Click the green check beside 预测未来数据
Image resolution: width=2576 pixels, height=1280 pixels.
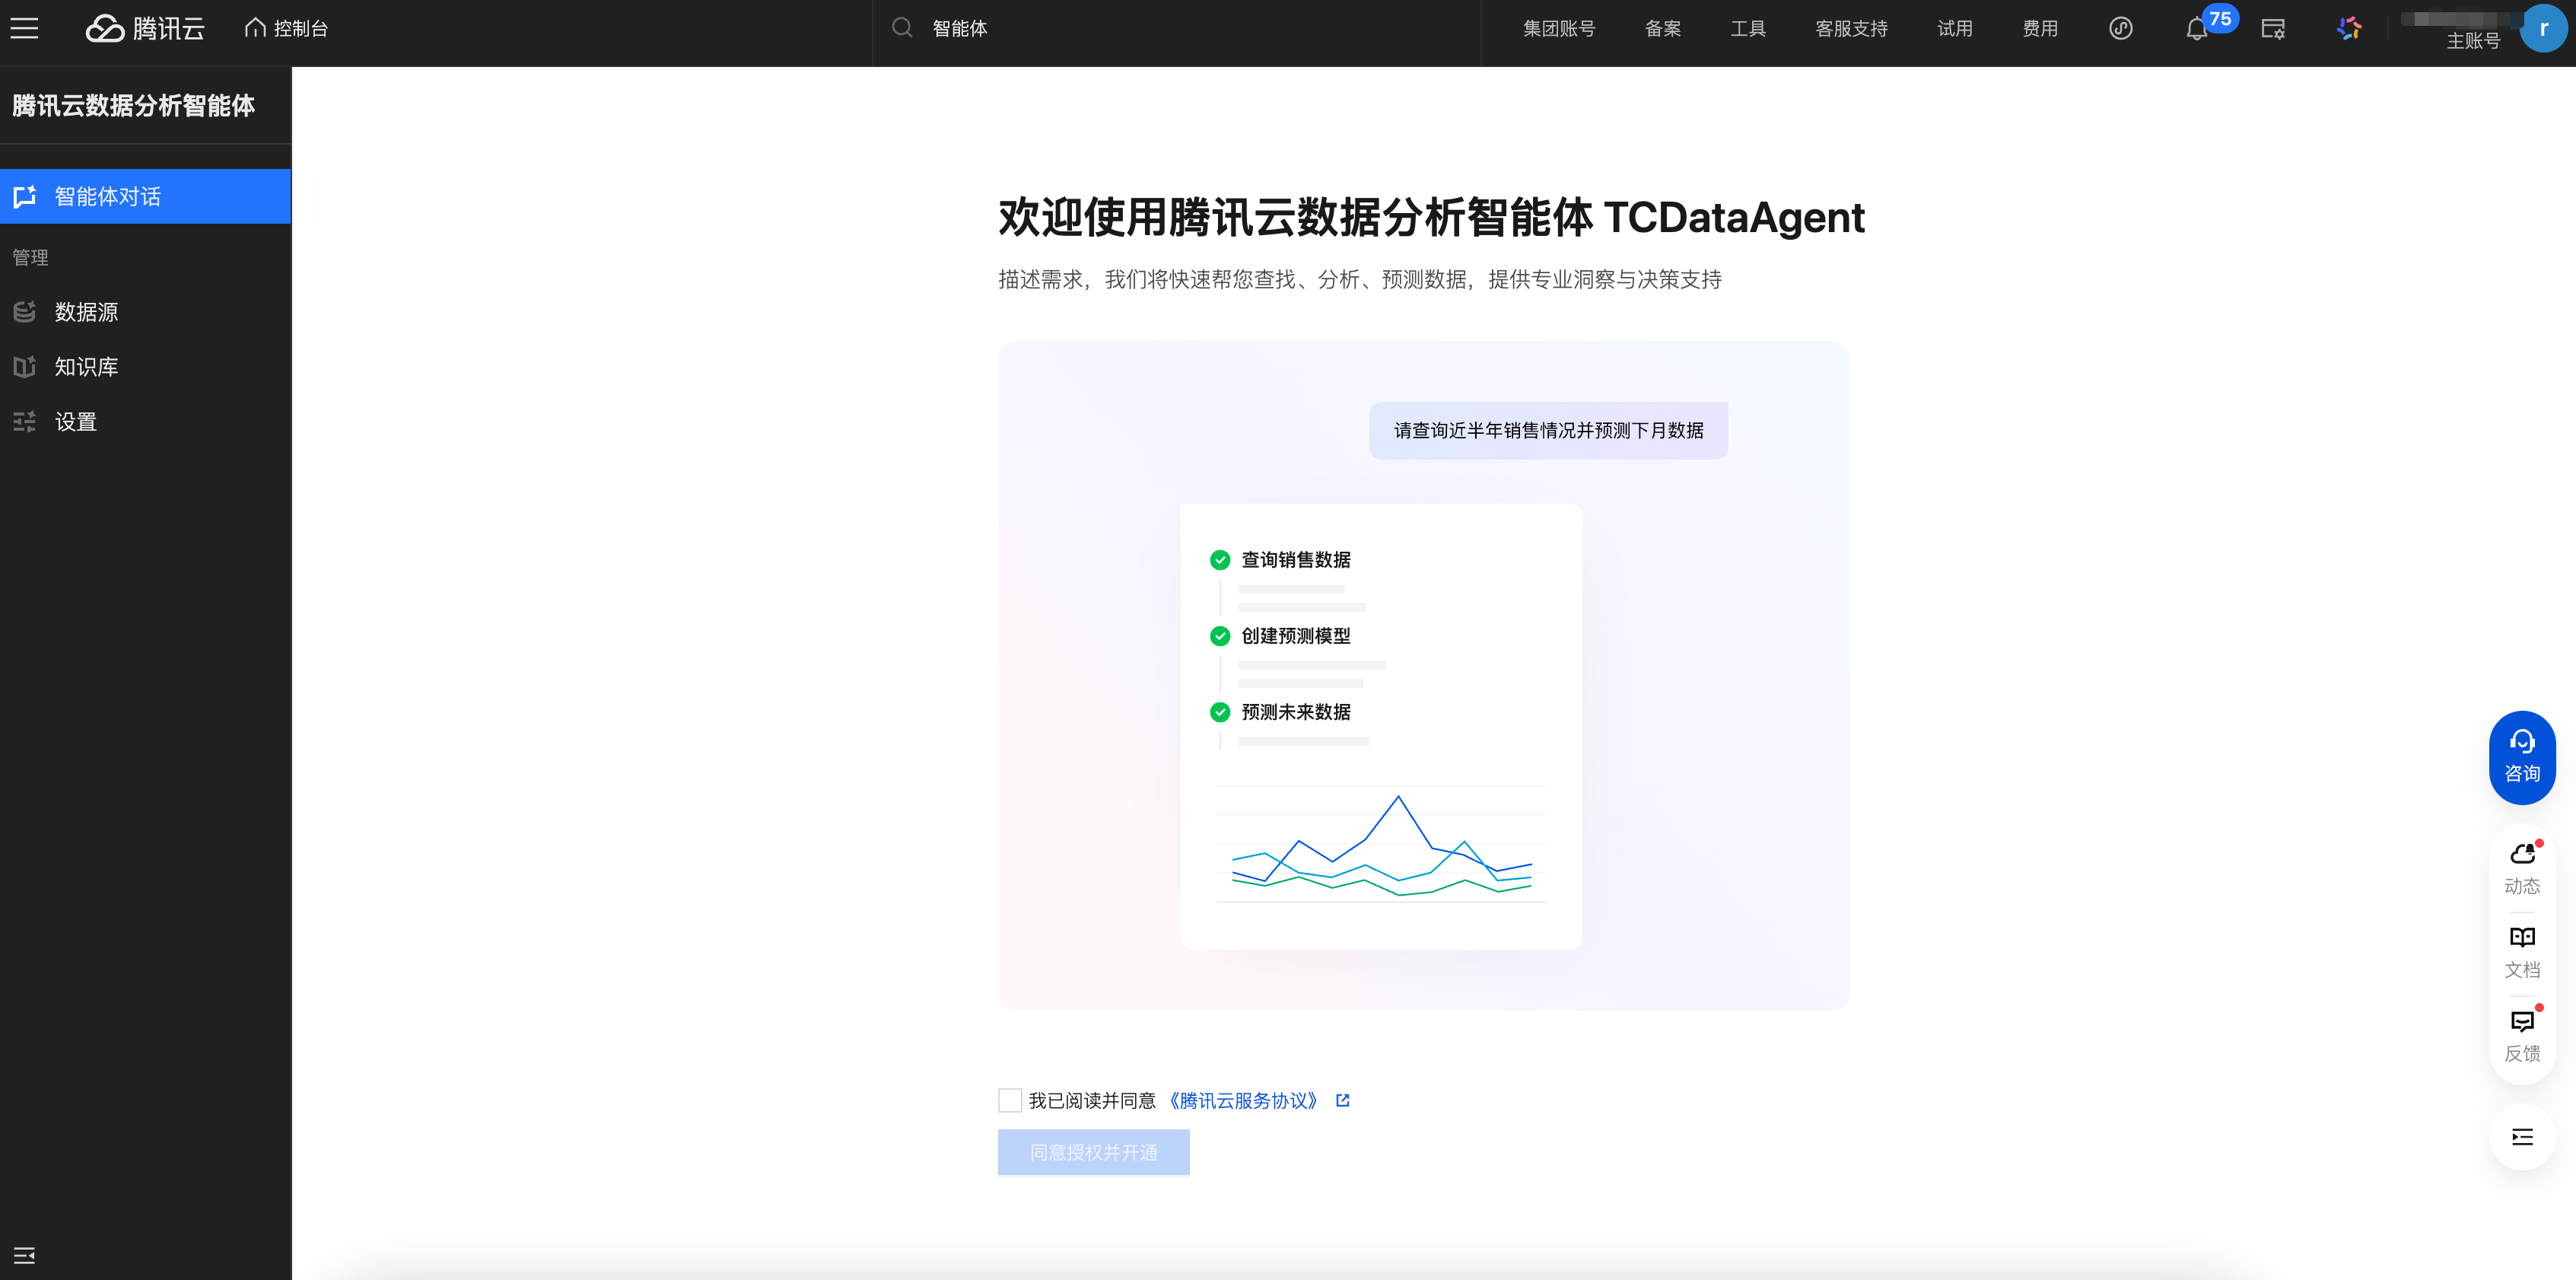tap(1220, 712)
